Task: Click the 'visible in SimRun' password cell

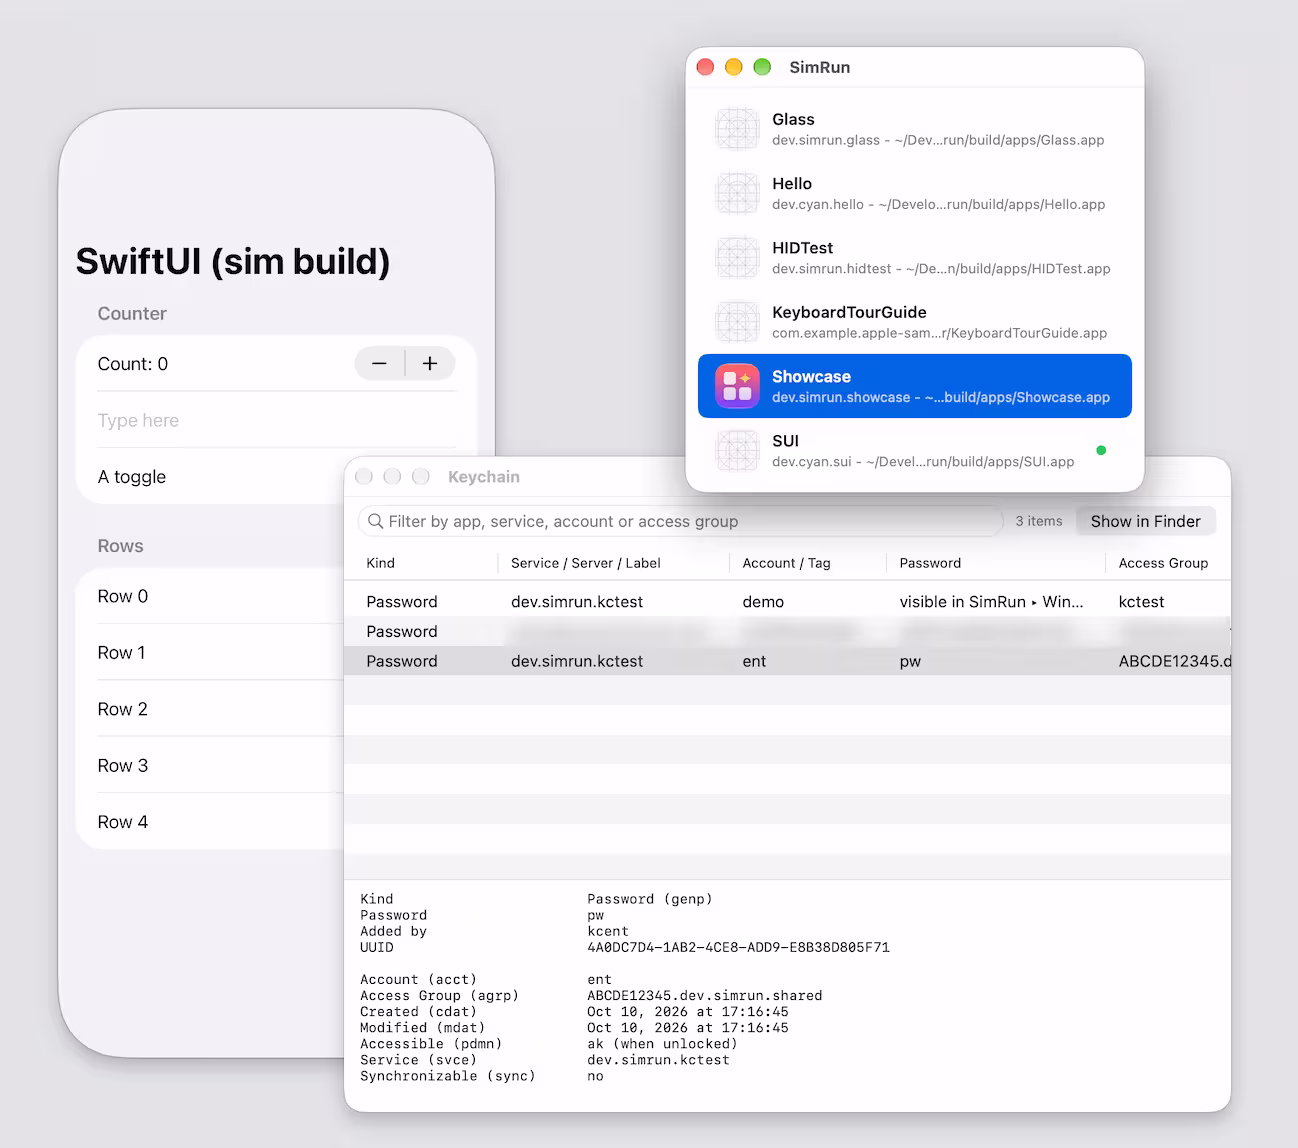Action: point(991,601)
